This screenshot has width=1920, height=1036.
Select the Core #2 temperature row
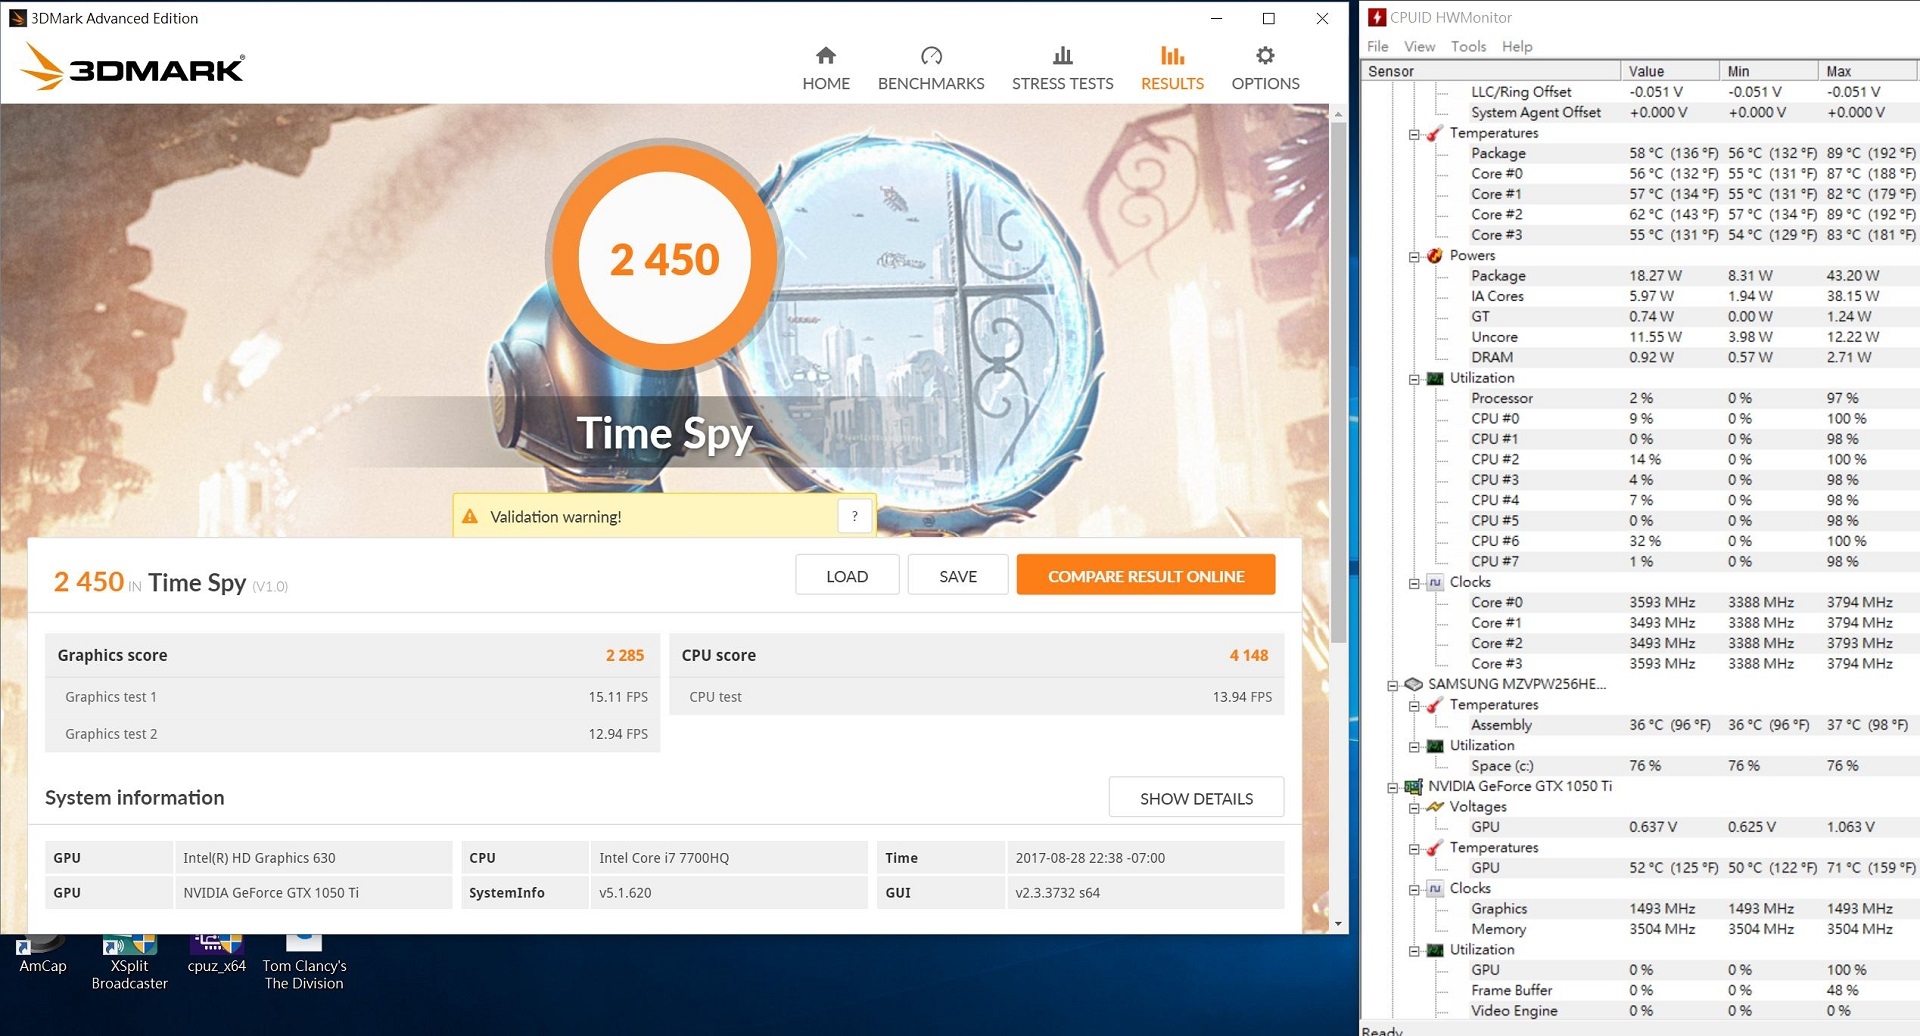click(x=1692, y=214)
